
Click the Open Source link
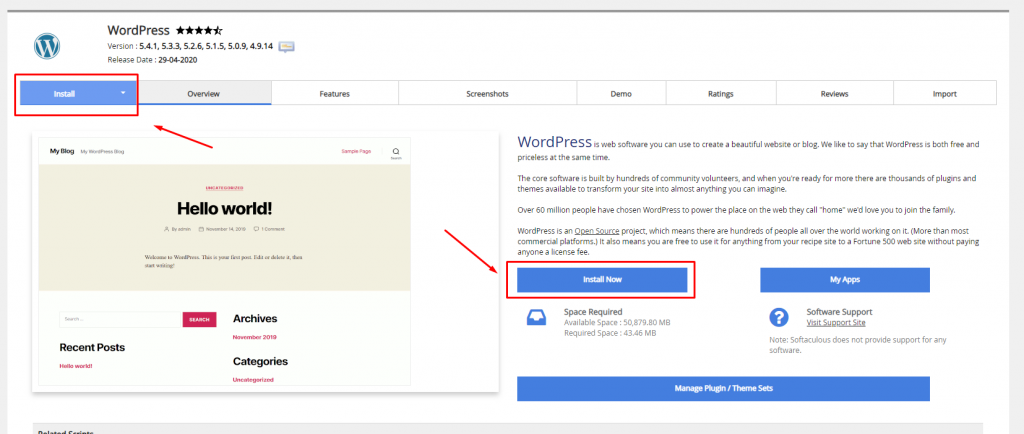point(598,231)
